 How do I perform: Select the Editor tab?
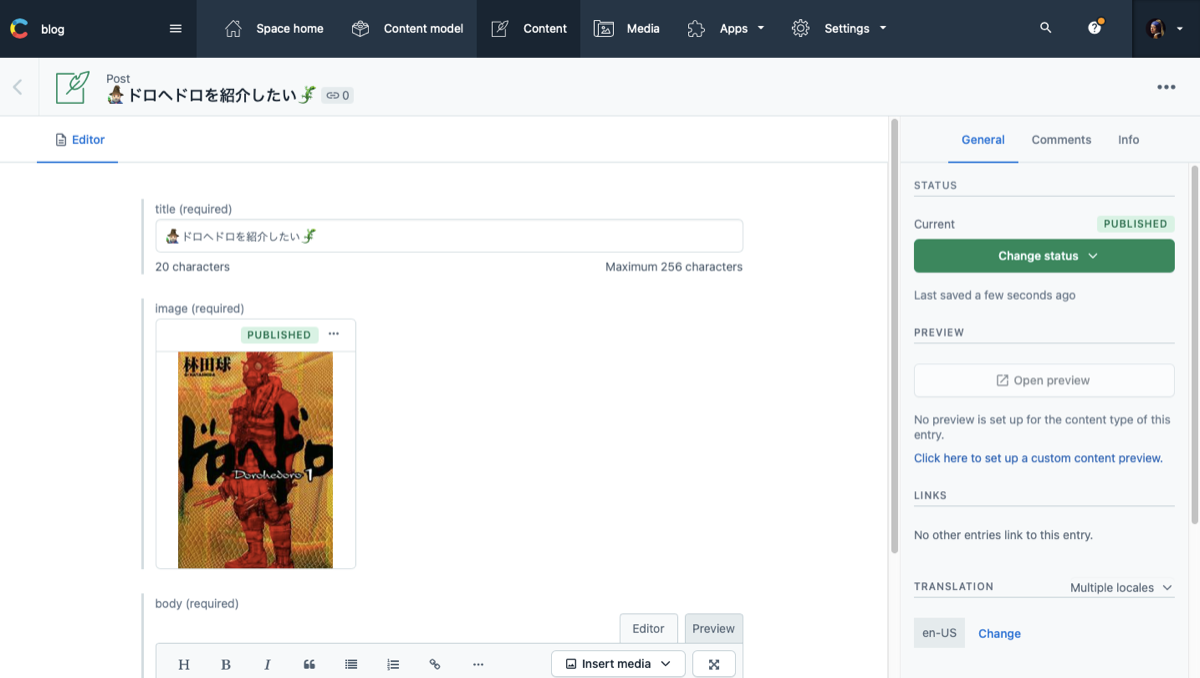coord(79,140)
